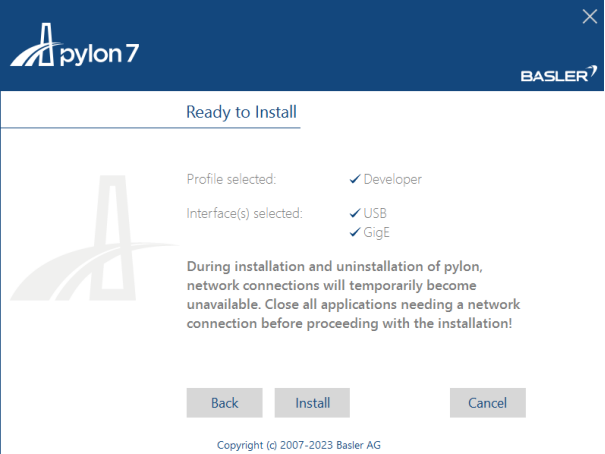
Task: Click the GigE interface text
Action: coord(376,233)
